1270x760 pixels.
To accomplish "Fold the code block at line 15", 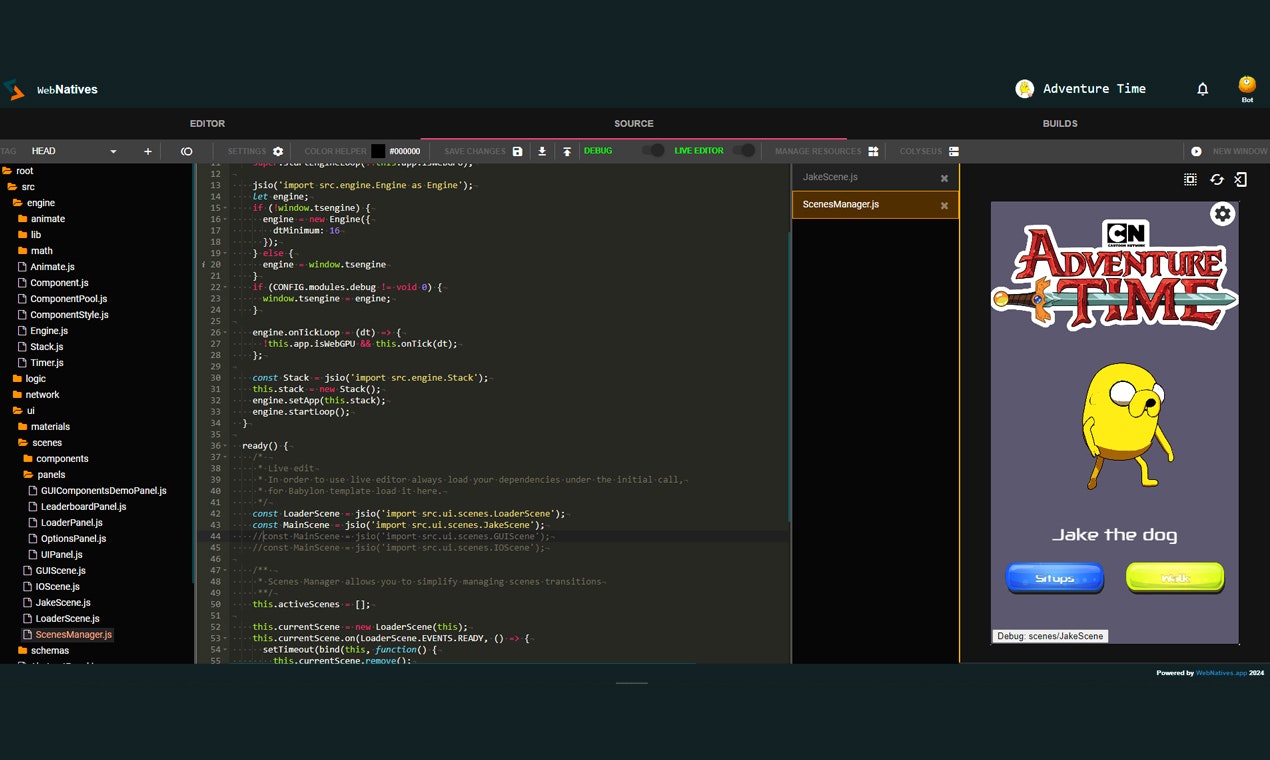I will coord(227,208).
